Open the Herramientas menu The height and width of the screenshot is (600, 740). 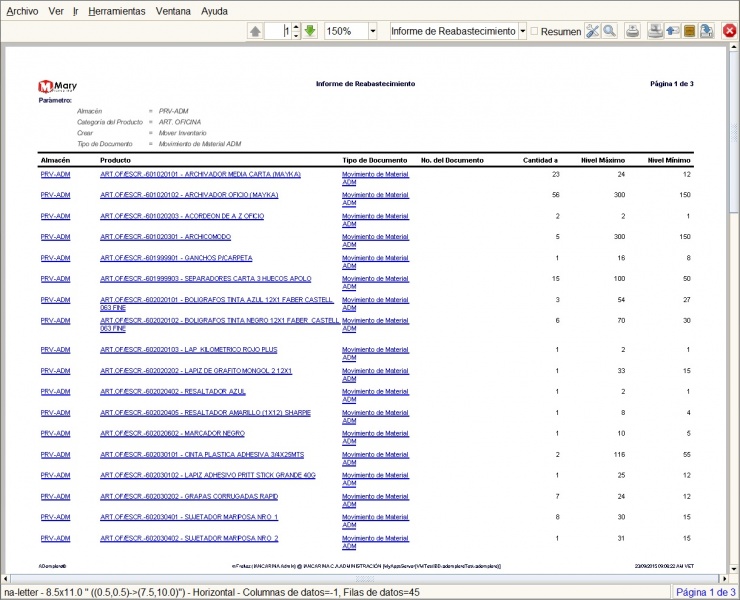tap(117, 11)
